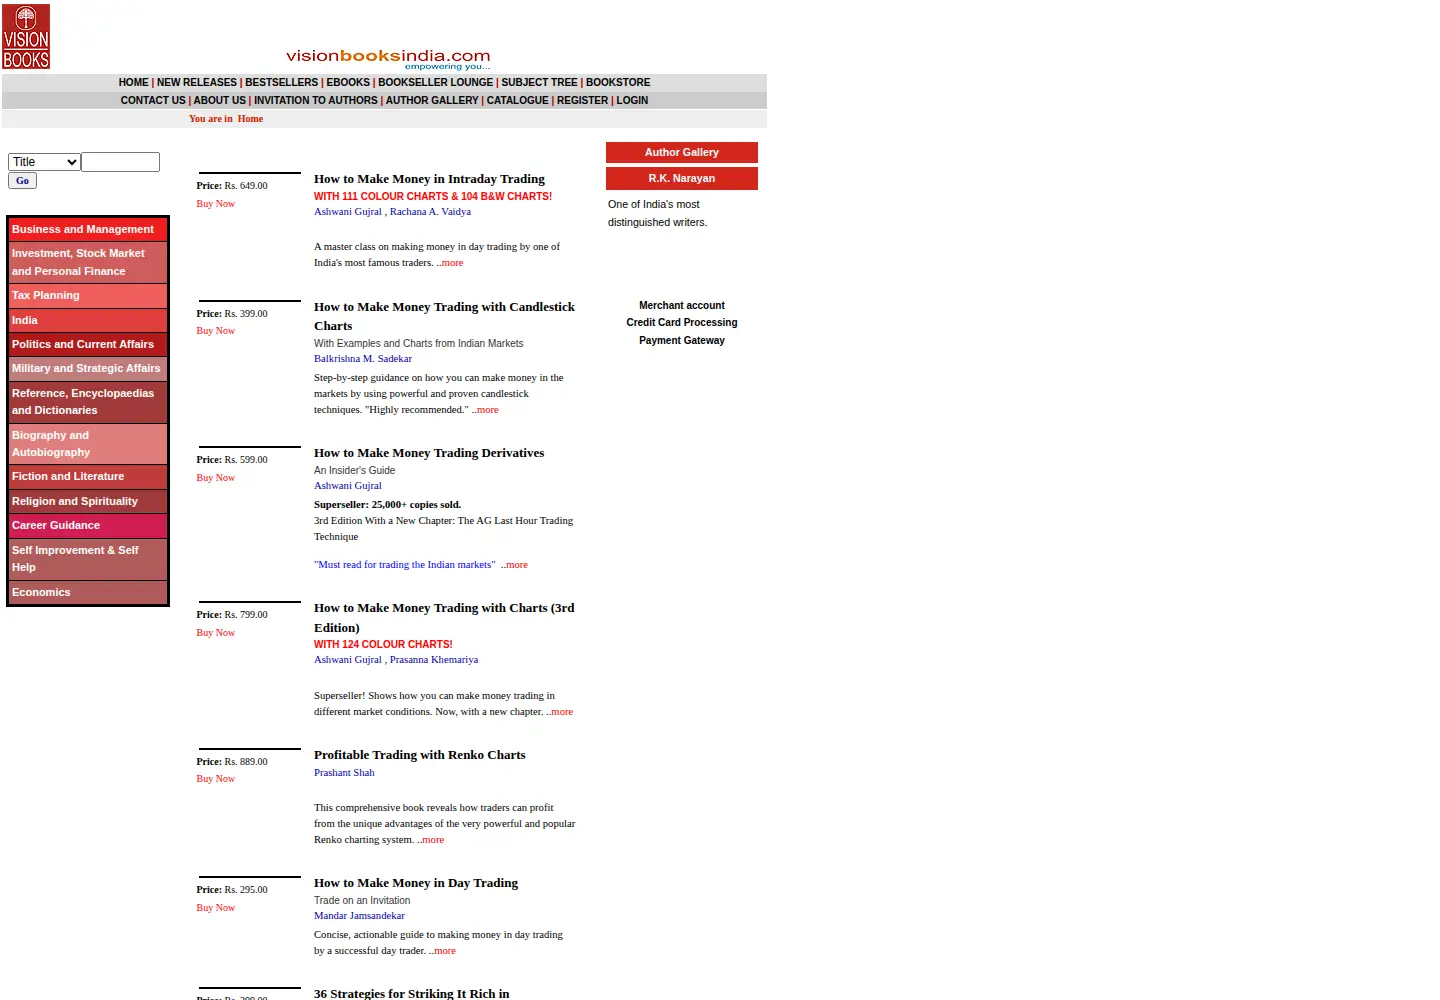Viewport: 1440px width, 1000px height.
Task: Open How to Make Money in Intraday Trading
Action: pyautogui.click(x=429, y=179)
